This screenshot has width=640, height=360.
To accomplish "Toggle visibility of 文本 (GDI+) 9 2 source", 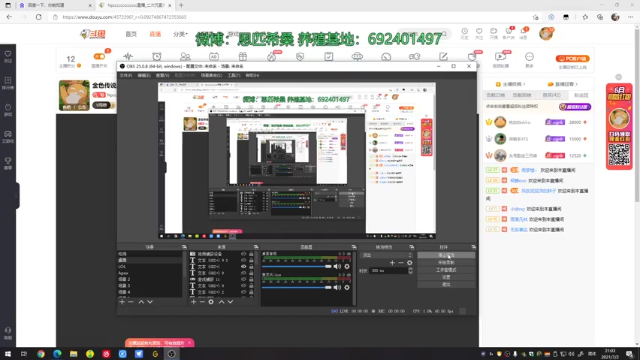I will 244,260.
